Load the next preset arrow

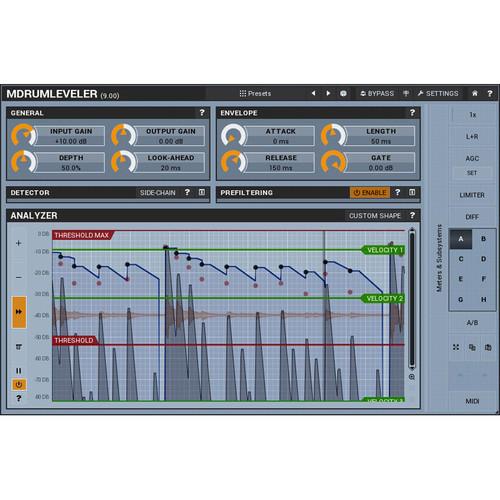click(328, 93)
